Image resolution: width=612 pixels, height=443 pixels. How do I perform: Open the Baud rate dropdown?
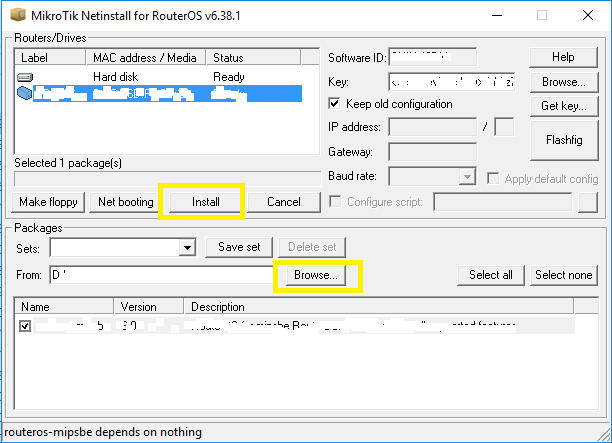coord(467,177)
